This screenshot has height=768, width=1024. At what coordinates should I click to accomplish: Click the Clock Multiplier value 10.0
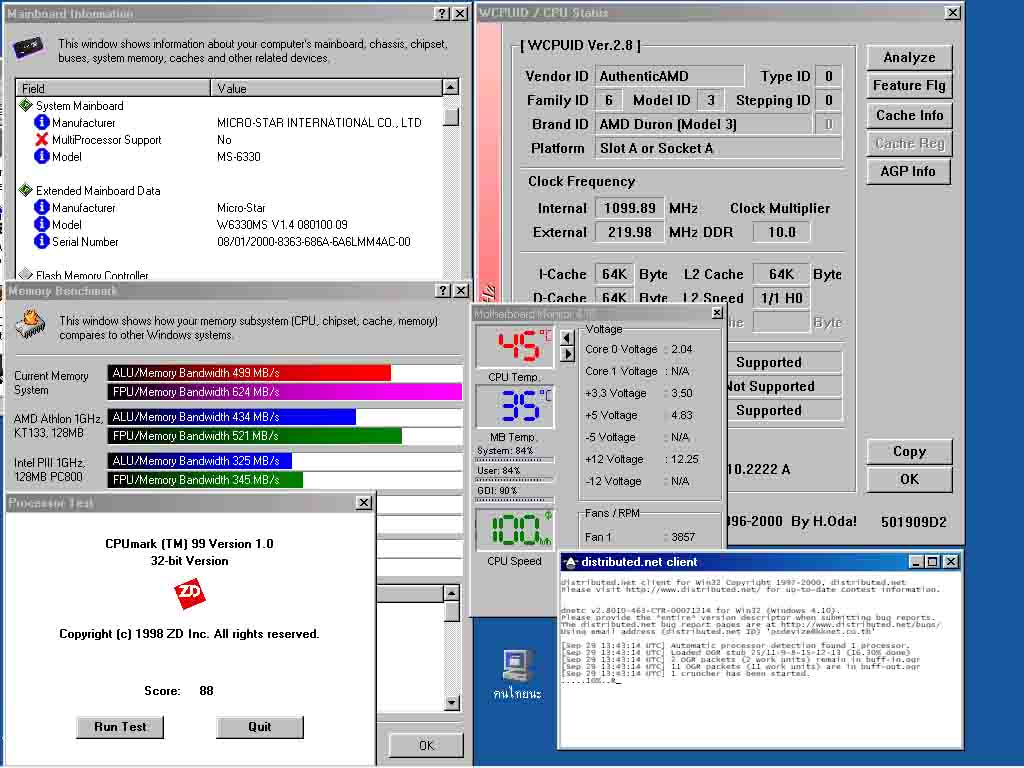(781, 232)
